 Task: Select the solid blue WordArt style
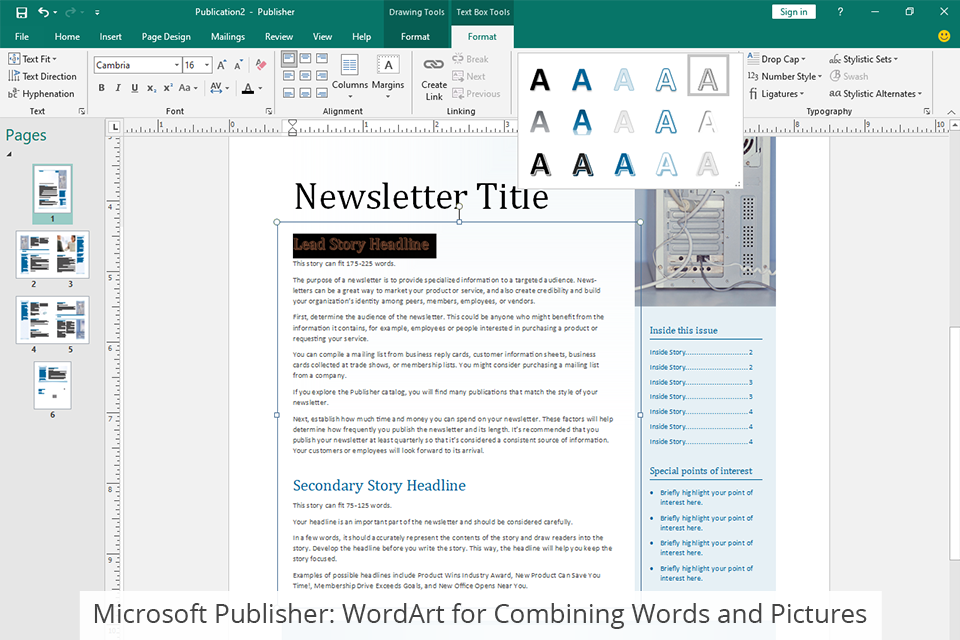pyautogui.click(x=582, y=79)
